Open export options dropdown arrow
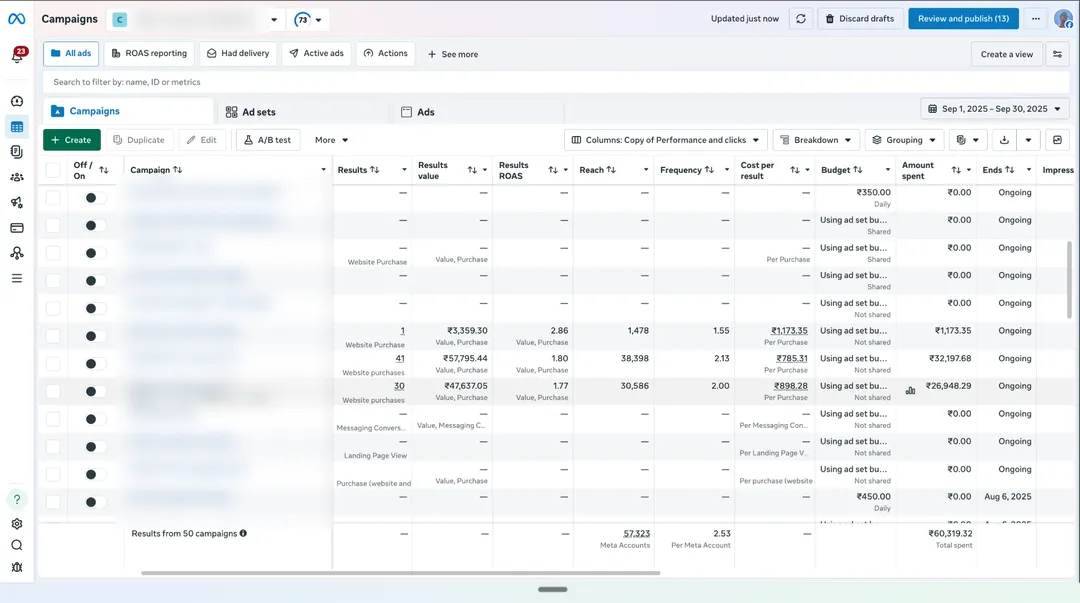 pyautogui.click(x=1028, y=140)
